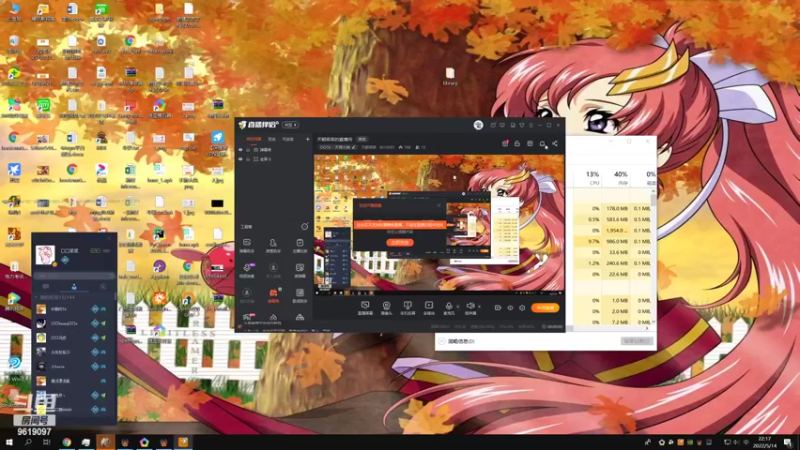Click the orange start streaming button

pos(545,308)
